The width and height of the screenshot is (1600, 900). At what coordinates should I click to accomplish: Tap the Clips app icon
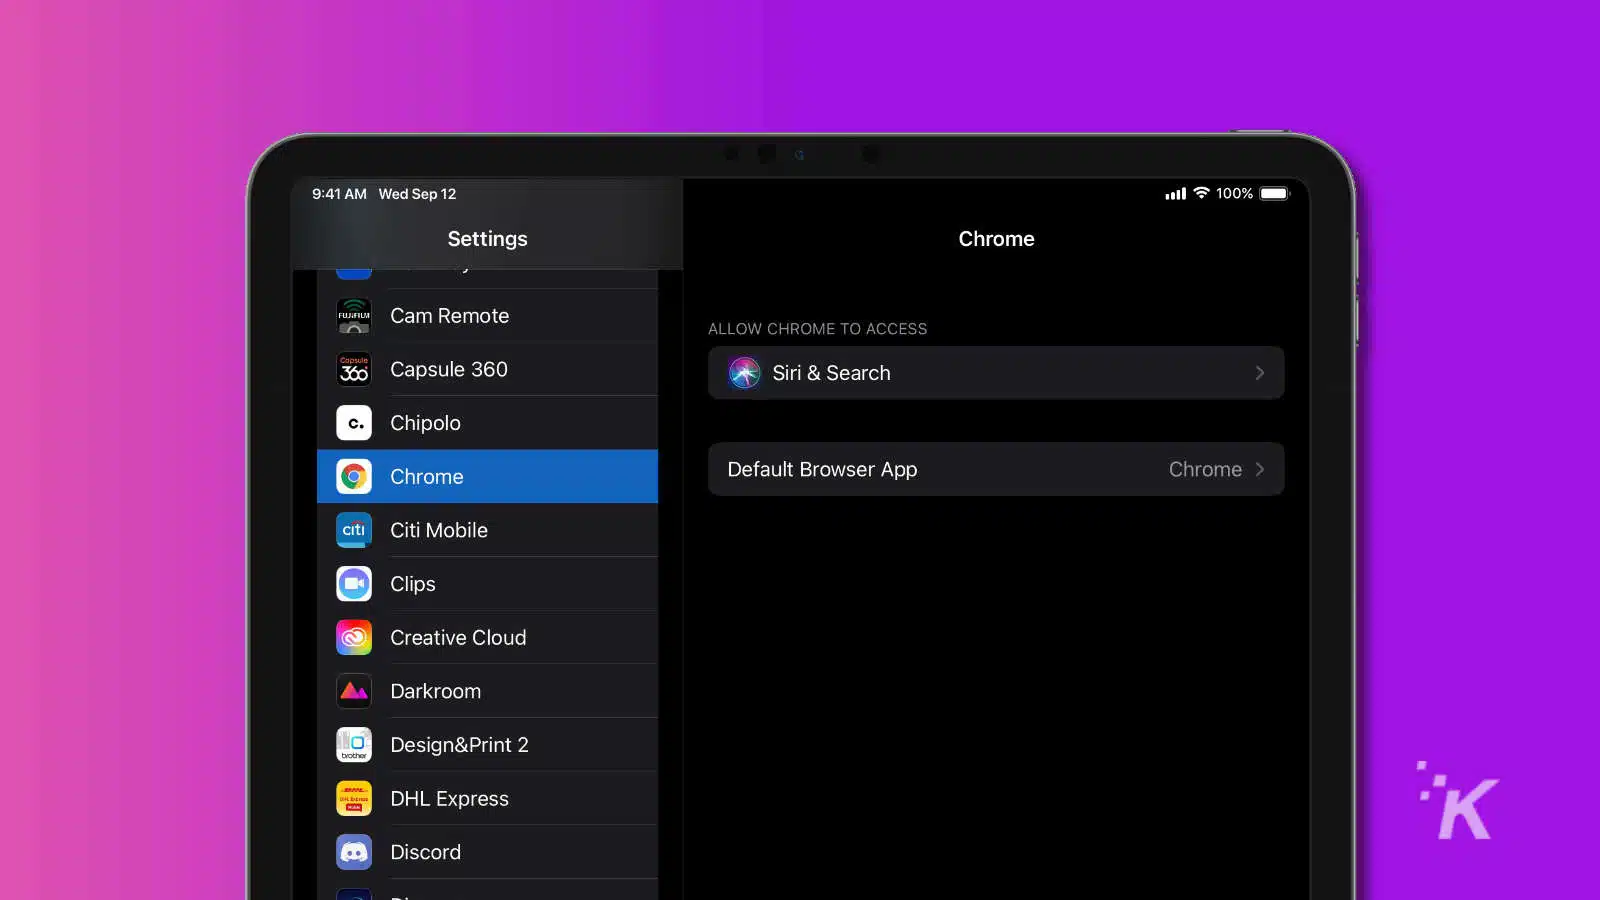click(353, 584)
